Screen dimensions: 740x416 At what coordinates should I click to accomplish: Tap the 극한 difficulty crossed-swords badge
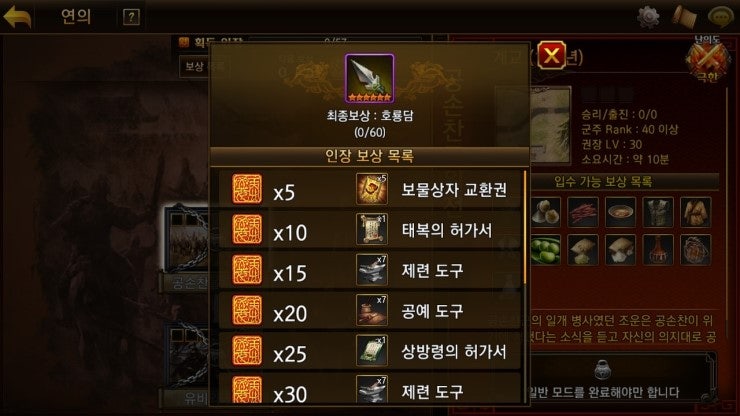[706, 59]
